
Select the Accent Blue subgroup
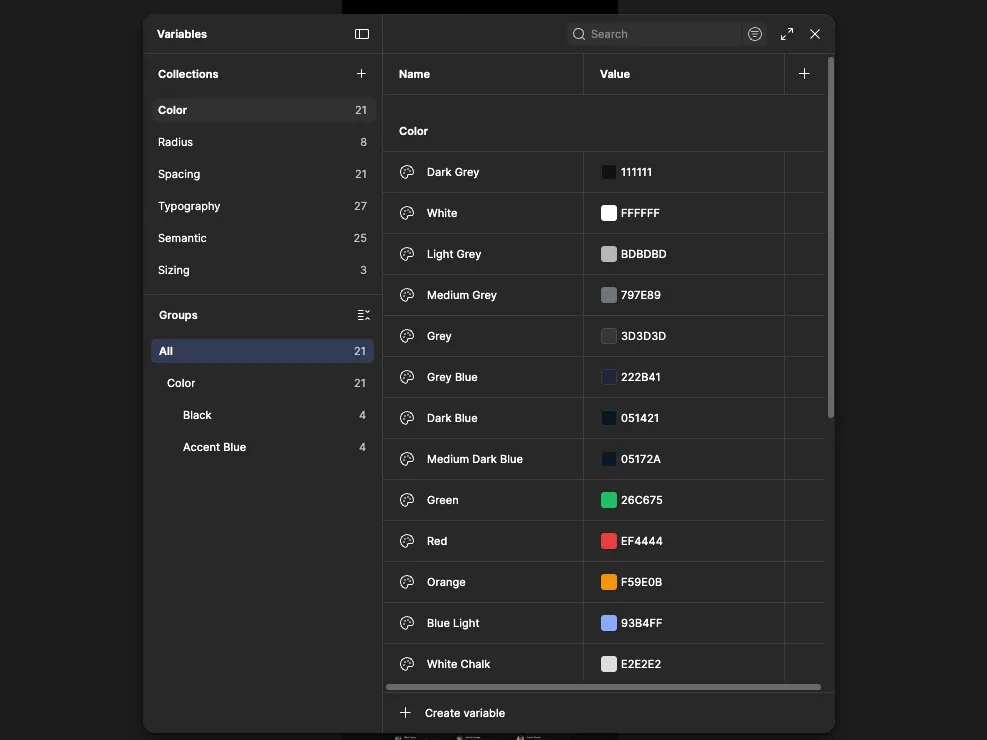point(262,447)
